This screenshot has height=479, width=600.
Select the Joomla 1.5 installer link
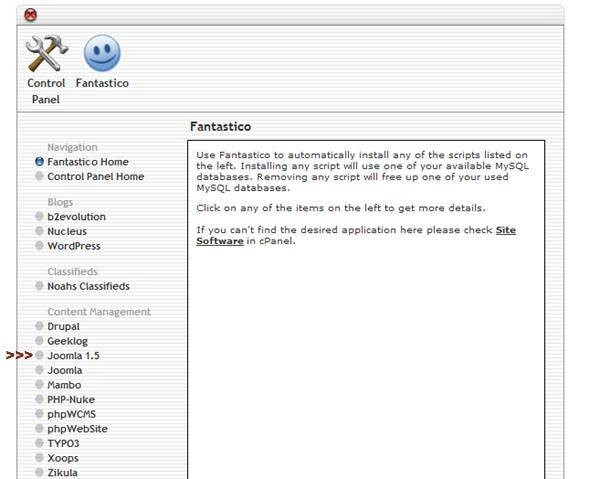pos(73,356)
